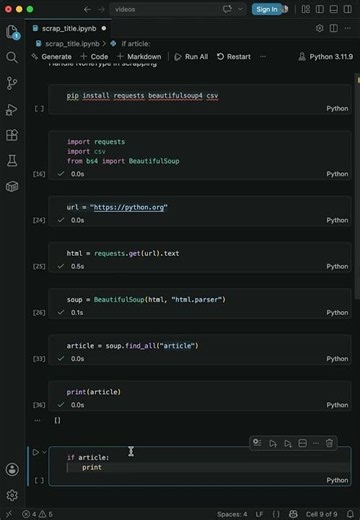Open the Manage gear at sidebar bottom
The width and height of the screenshot is (360, 520).
click(x=12, y=495)
